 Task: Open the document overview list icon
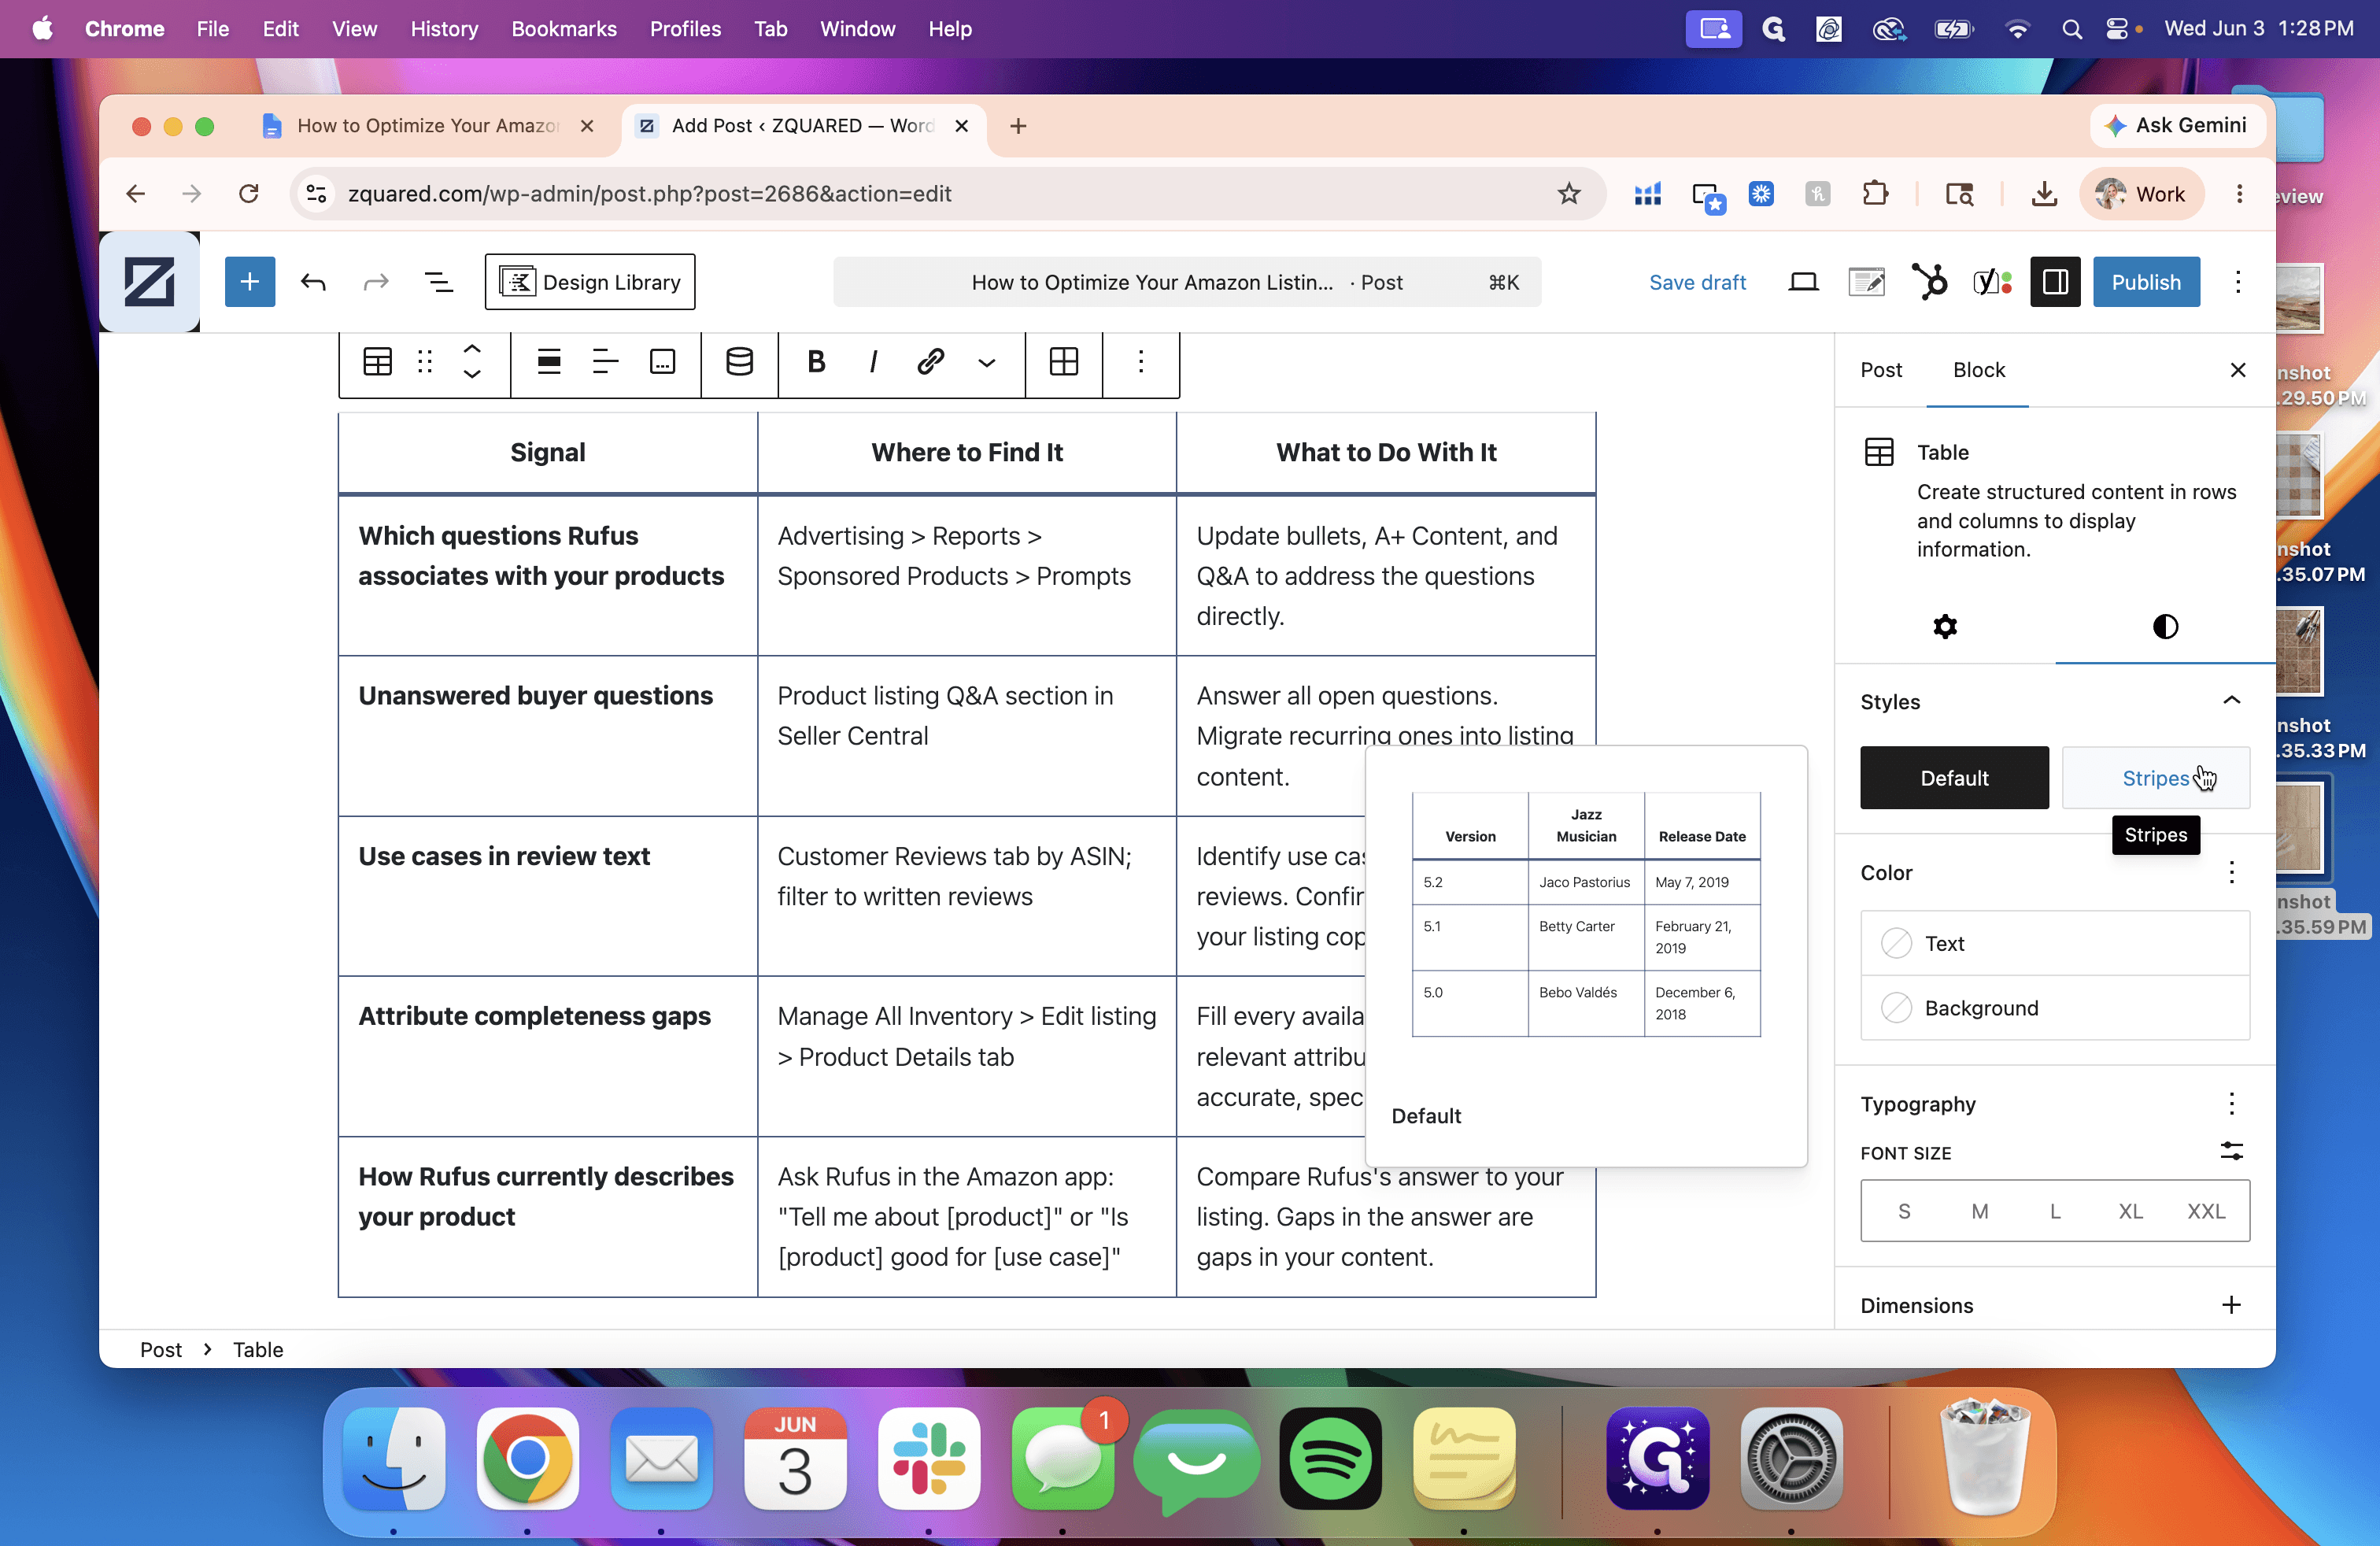pyautogui.click(x=439, y=282)
